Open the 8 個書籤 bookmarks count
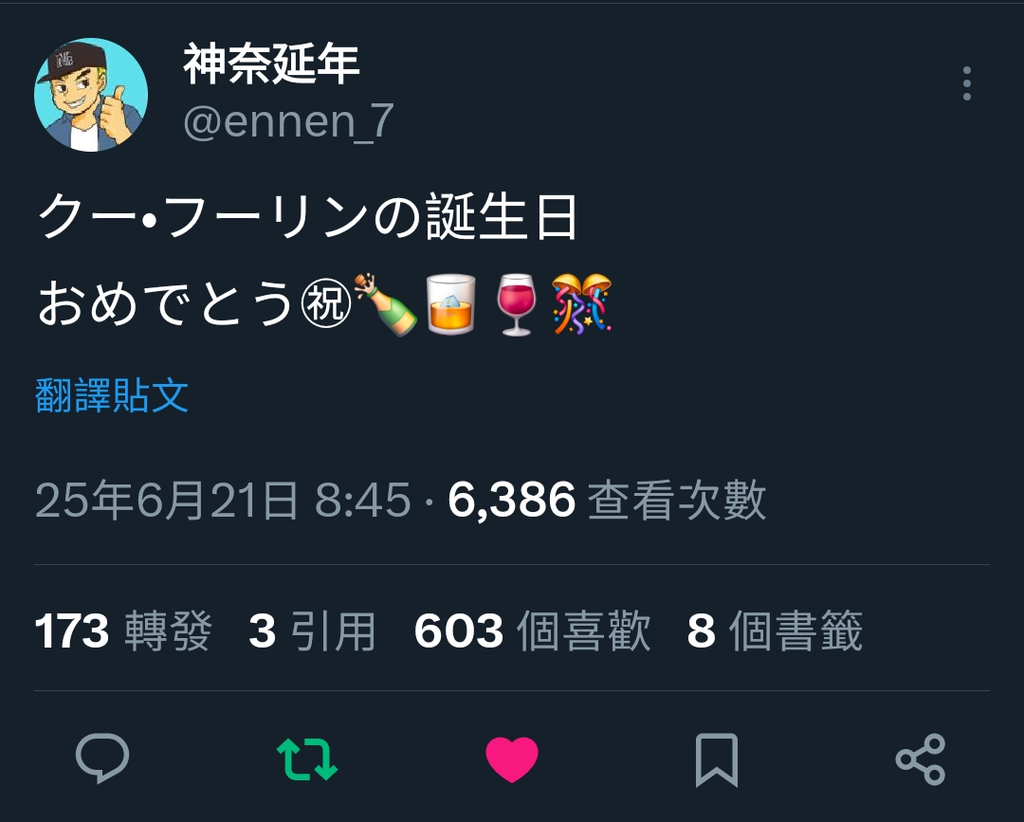The image size is (1024, 822). coord(775,631)
